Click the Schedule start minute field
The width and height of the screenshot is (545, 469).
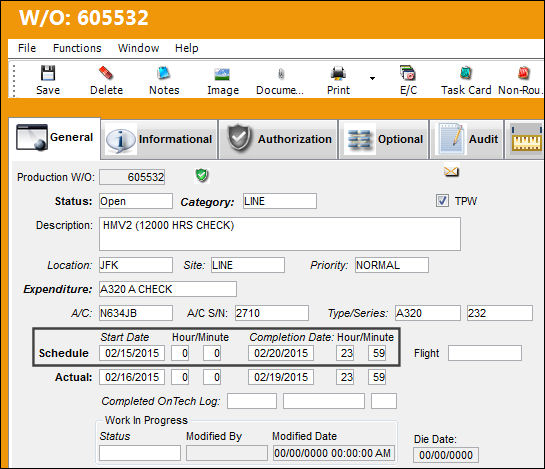click(212, 353)
